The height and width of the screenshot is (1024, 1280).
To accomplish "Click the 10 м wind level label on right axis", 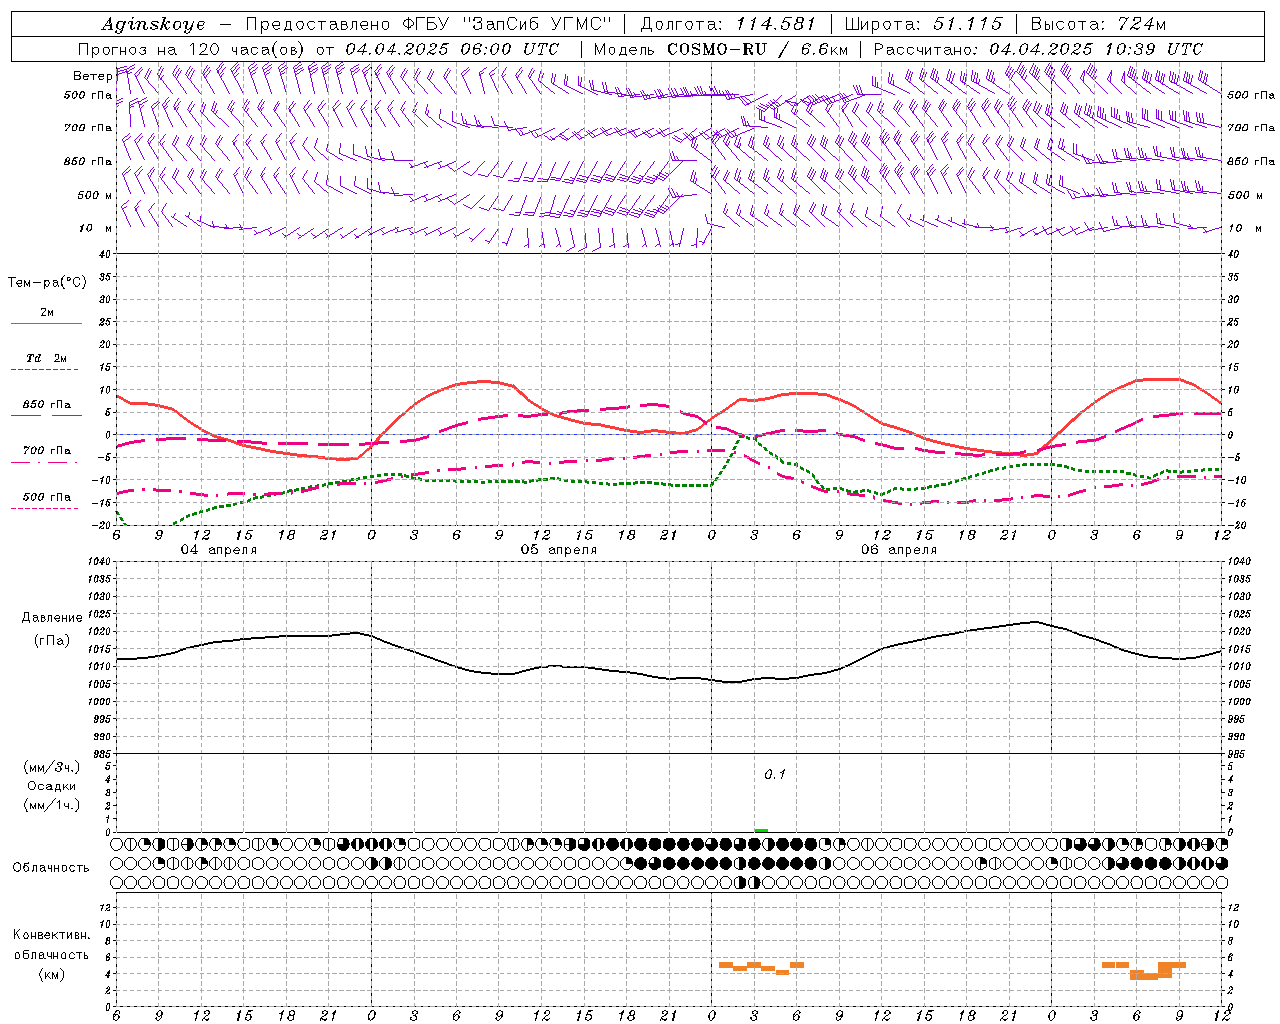I will (1244, 228).
